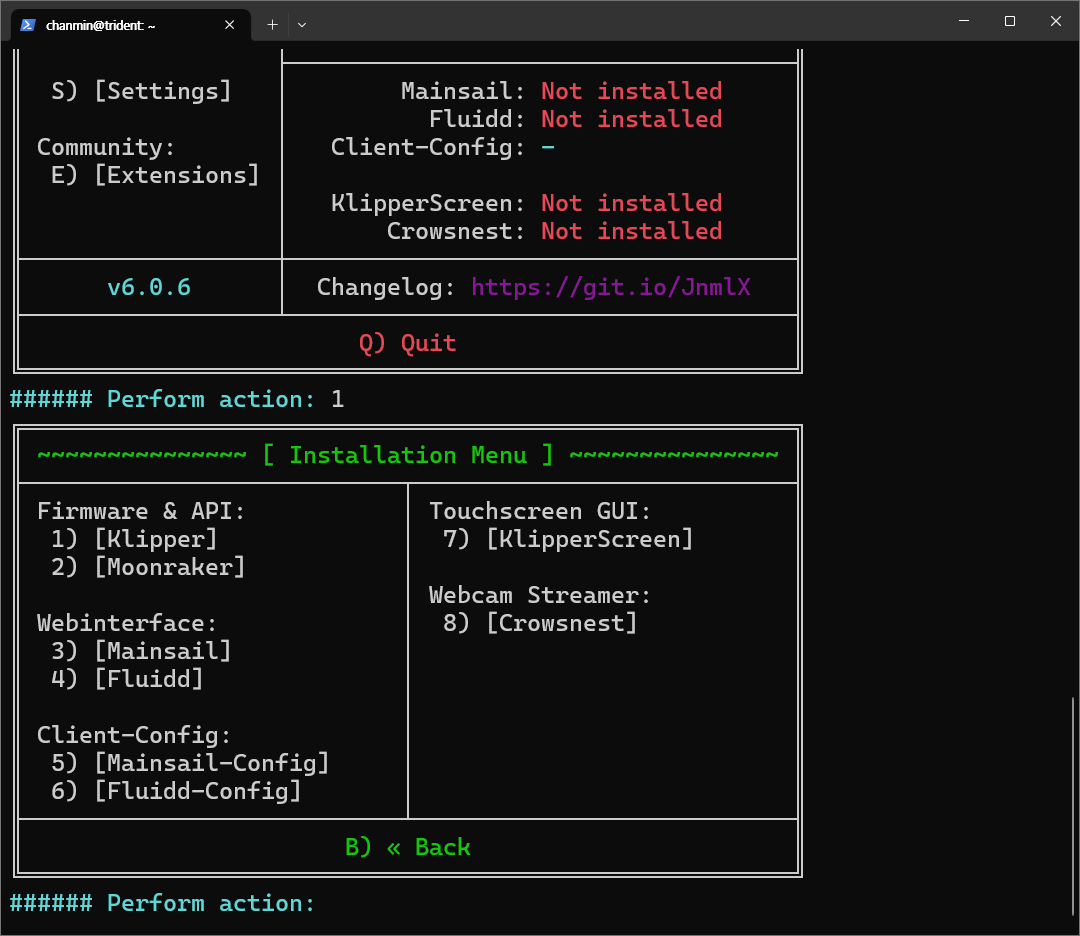This screenshot has width=1080, height=936.
Task: Minimize the terminal window
Action: tap(964, 21)
